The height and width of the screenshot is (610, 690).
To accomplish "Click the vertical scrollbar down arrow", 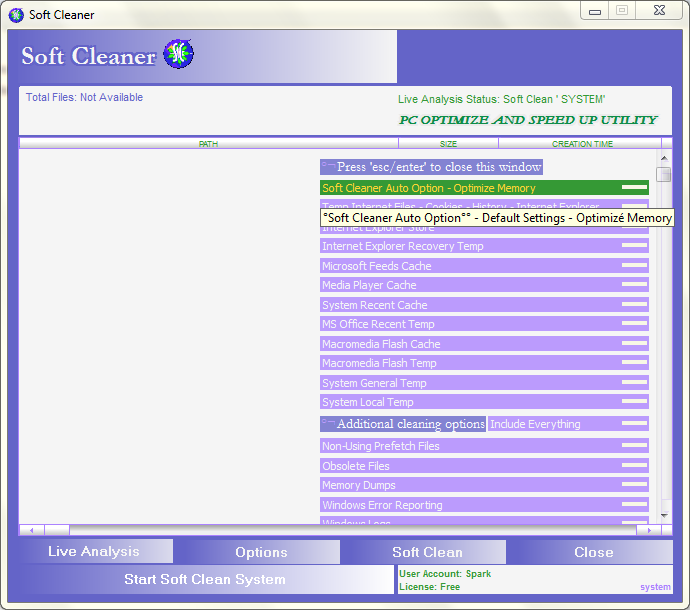I will [x=664, y=515].
